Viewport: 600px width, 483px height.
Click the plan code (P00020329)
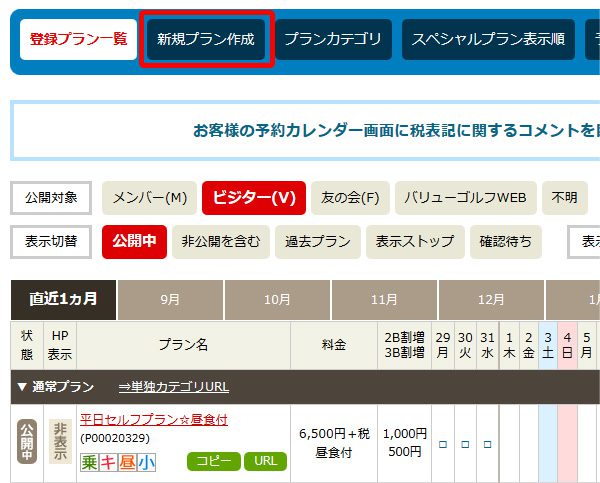pyautogui.click(x=115, y=438)
